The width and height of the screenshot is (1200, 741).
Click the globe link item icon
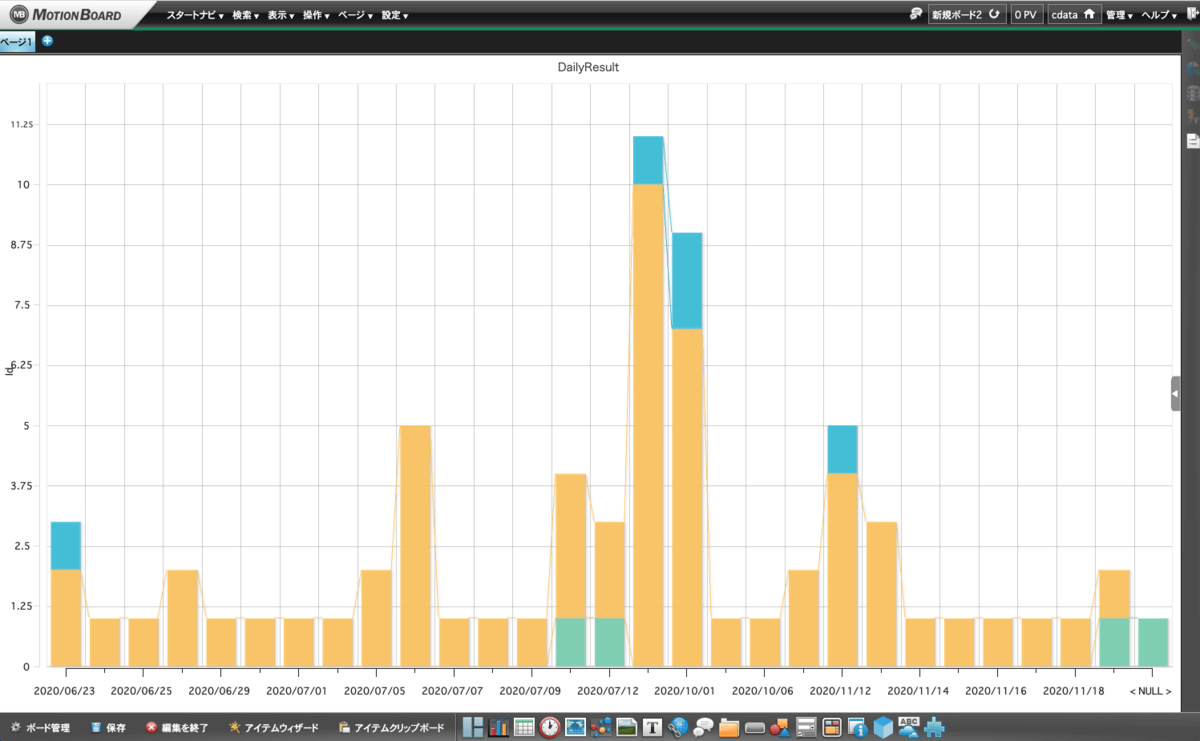[678, 727]
